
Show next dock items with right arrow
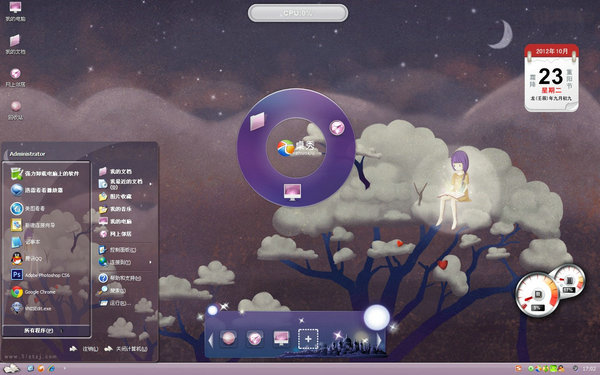point(379,340)
